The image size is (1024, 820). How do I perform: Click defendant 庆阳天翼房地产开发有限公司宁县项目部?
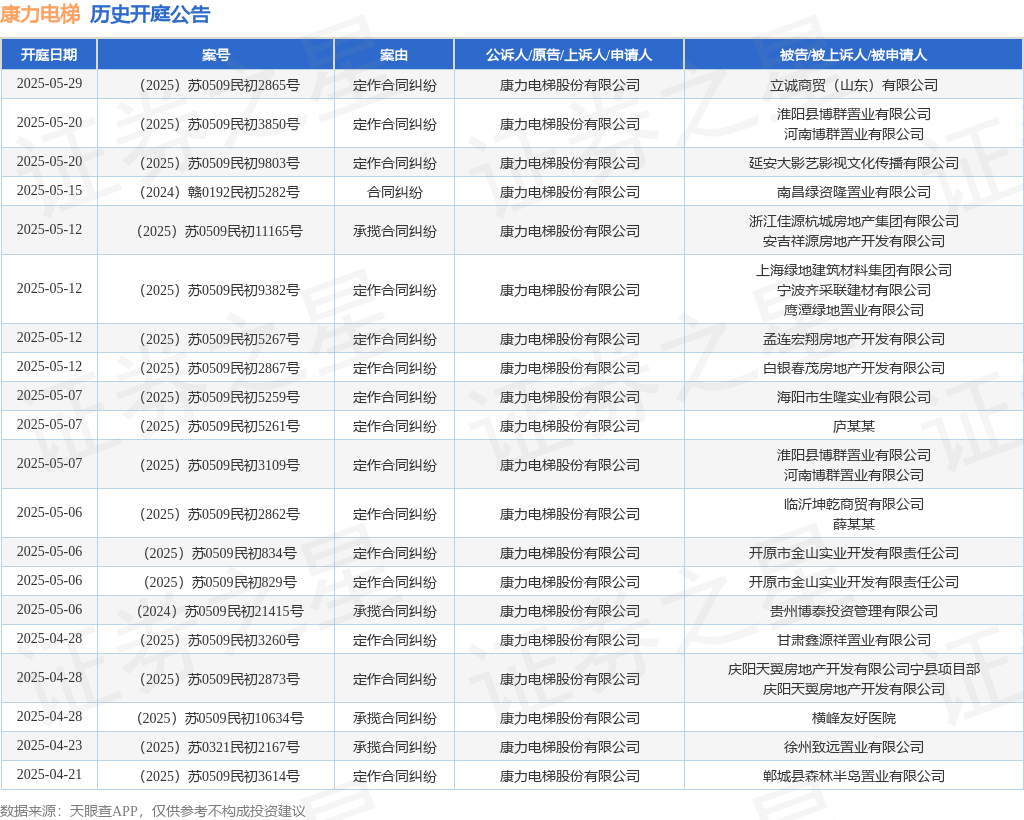click(854, 669)
